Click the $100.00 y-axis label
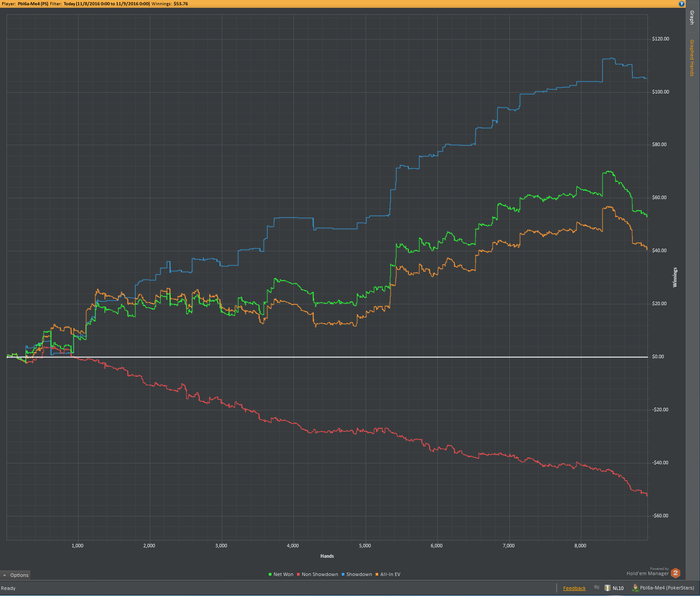 point(660,92)
